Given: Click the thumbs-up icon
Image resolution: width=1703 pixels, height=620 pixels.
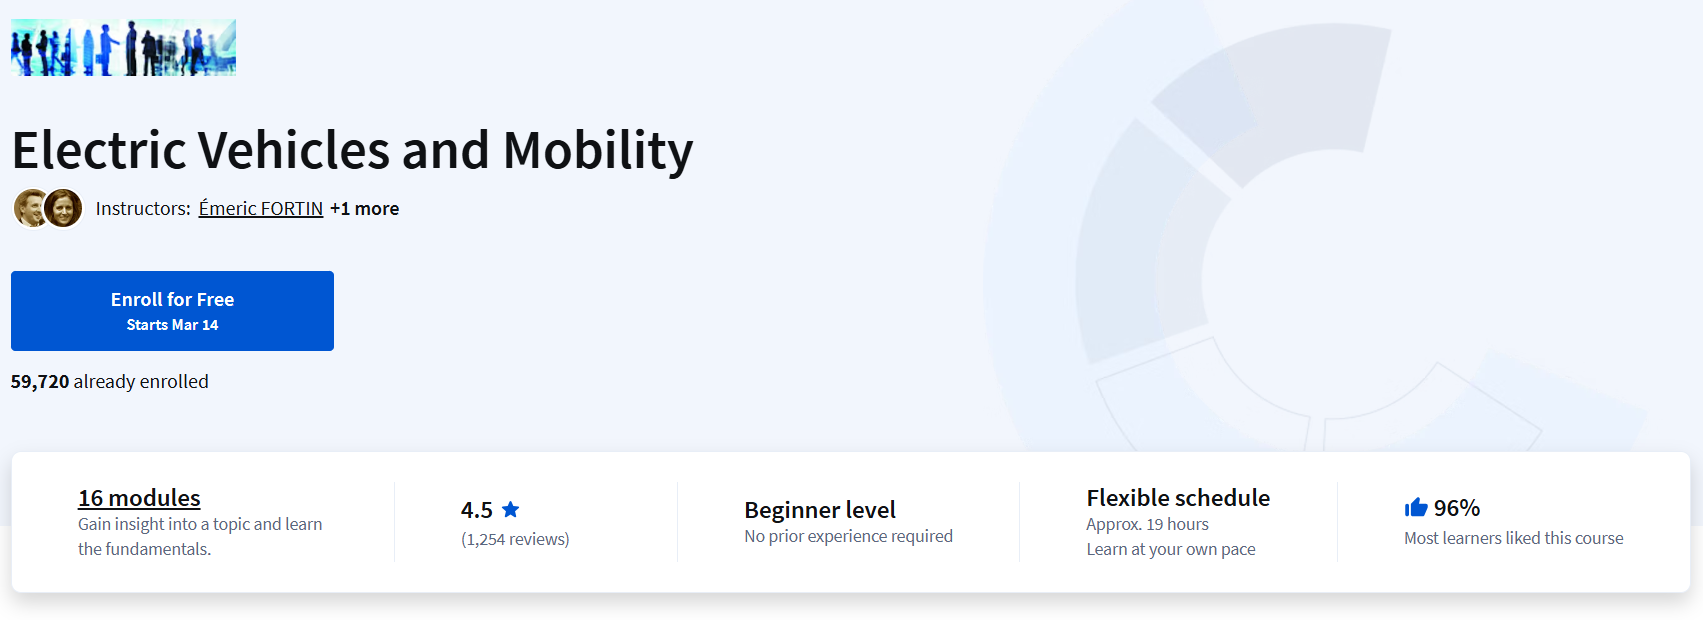Looking at the screenshot, I should pos(1415,508).
